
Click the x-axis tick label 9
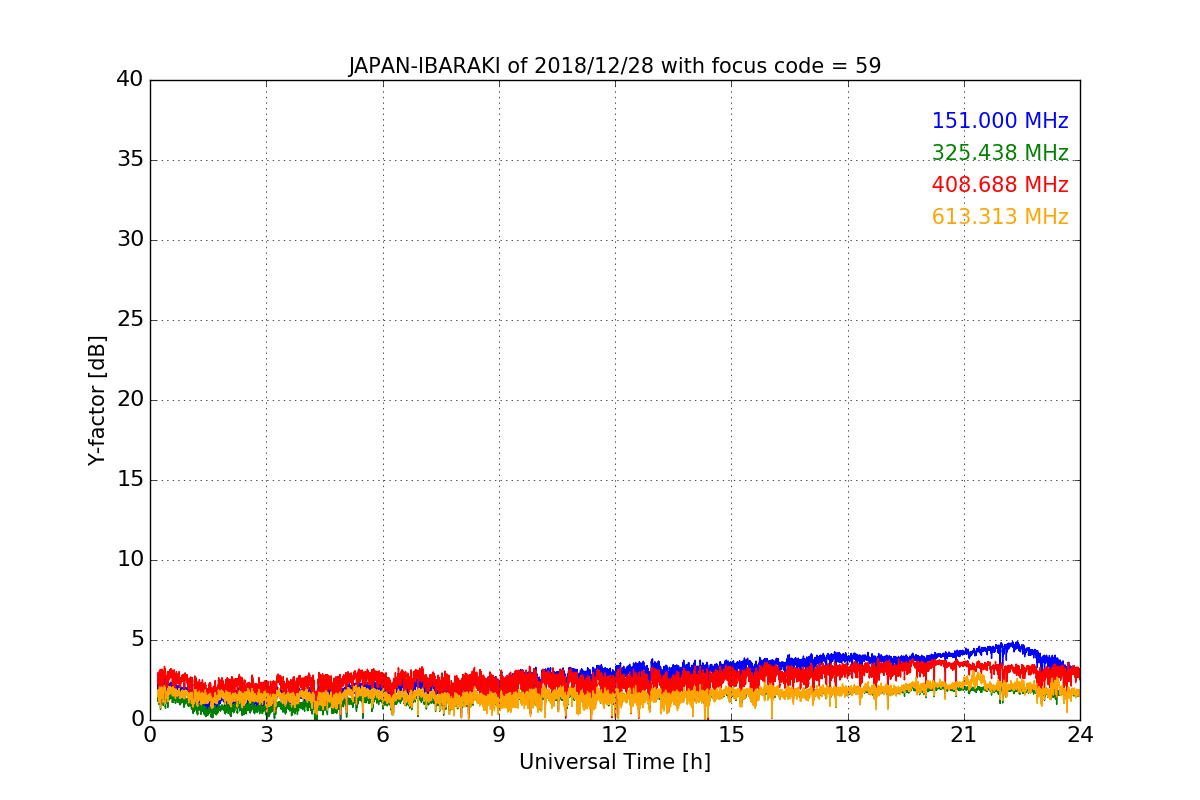coord(499,735)
